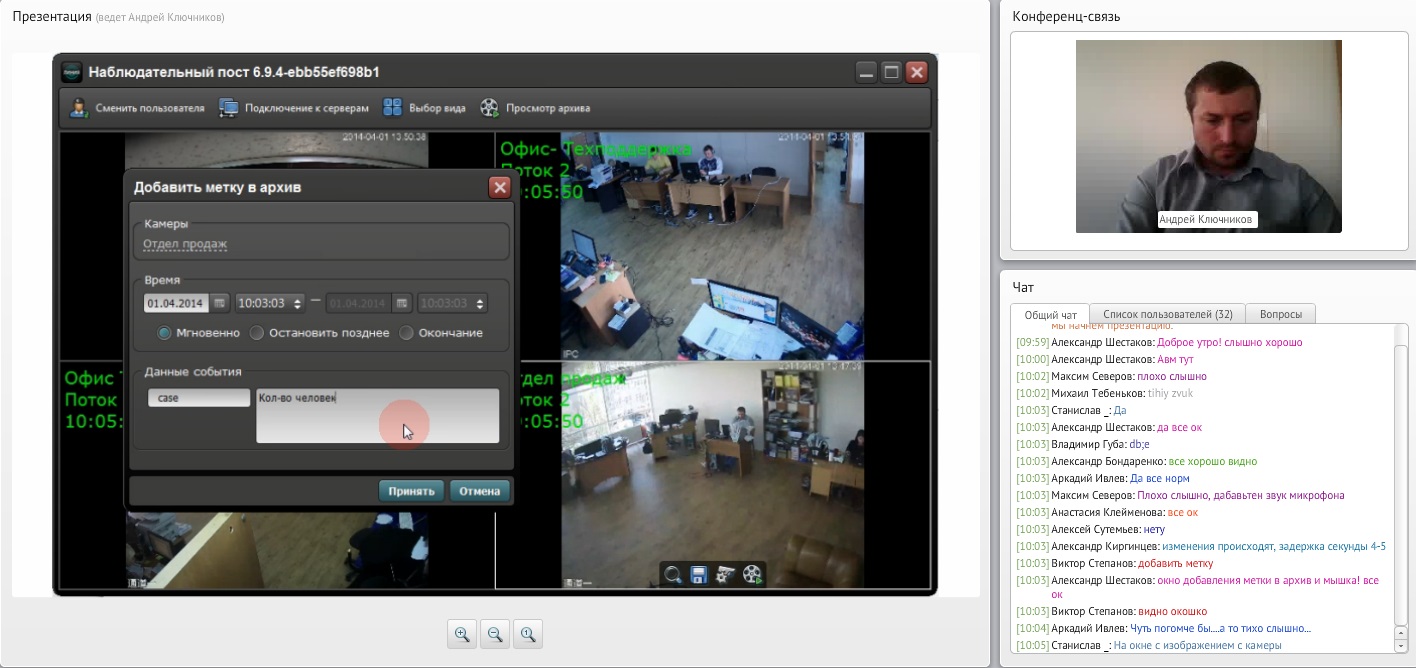Reset presentation zoom to original size
This screenshot has height=668, width=1416.
(528, 634)
